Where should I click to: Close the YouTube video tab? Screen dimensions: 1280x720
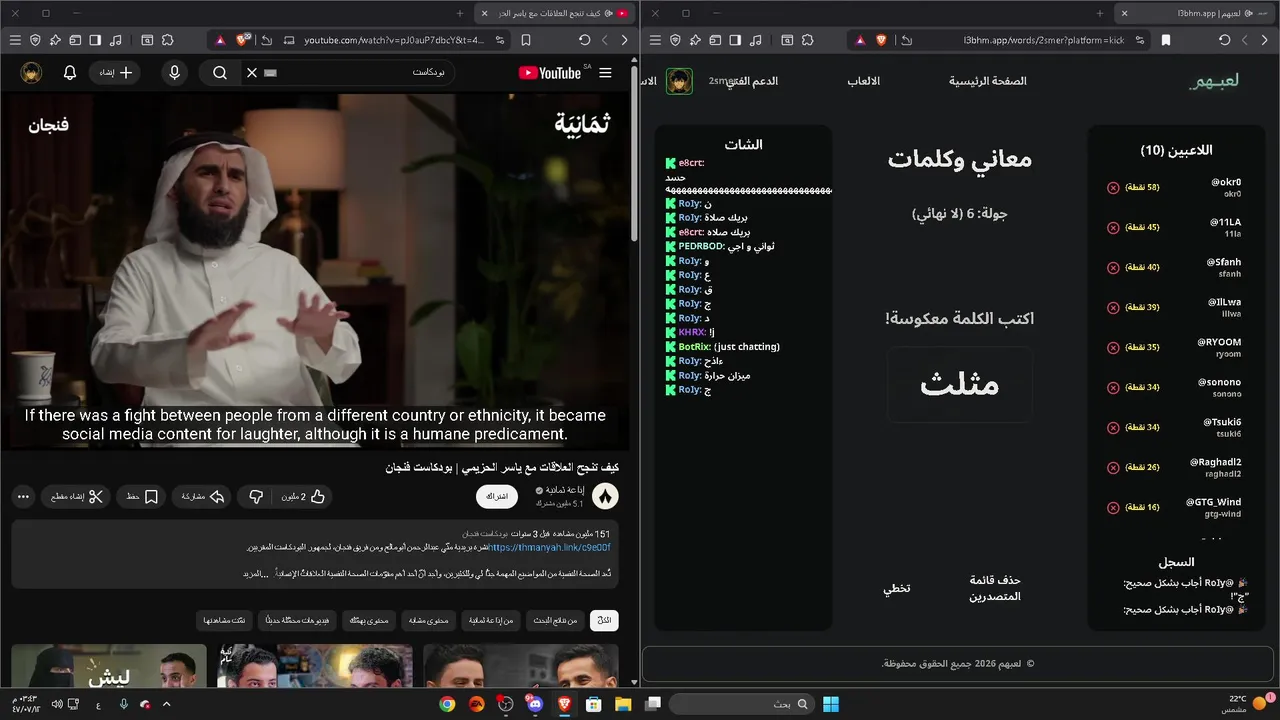484,13
